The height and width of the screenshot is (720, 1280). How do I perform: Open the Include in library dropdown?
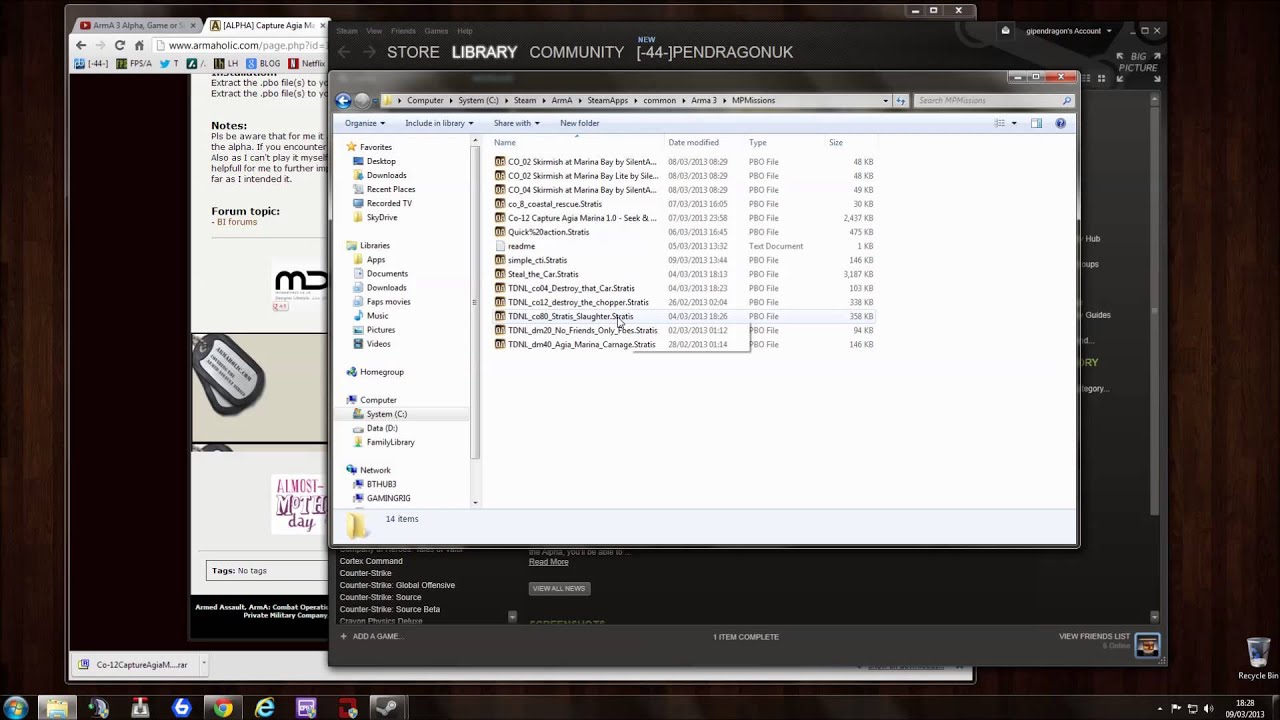(439, 123)
